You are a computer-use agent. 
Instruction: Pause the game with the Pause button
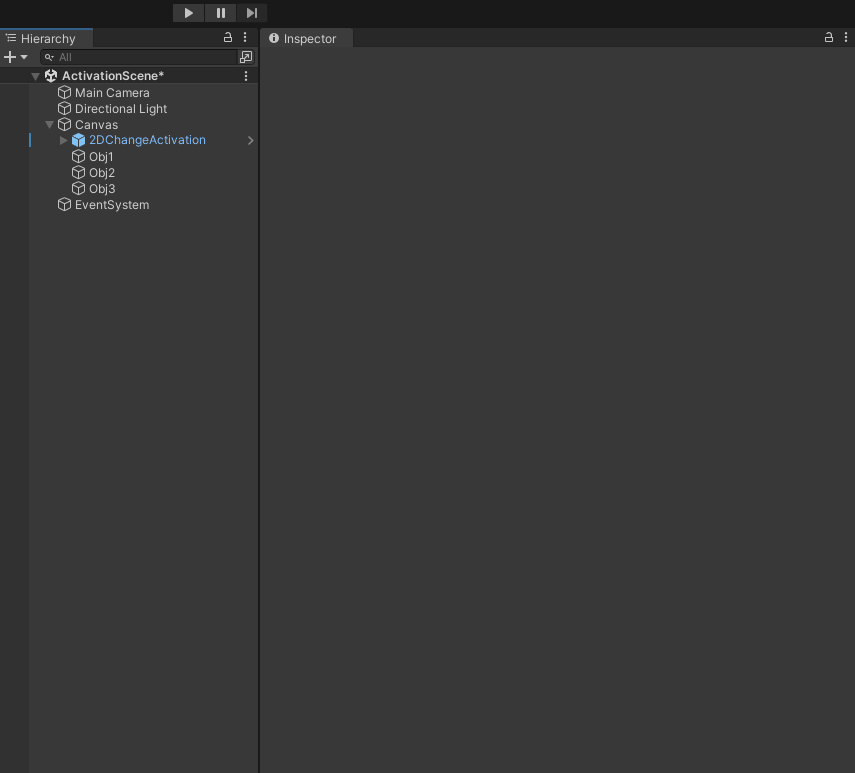(x=220, y=13)
